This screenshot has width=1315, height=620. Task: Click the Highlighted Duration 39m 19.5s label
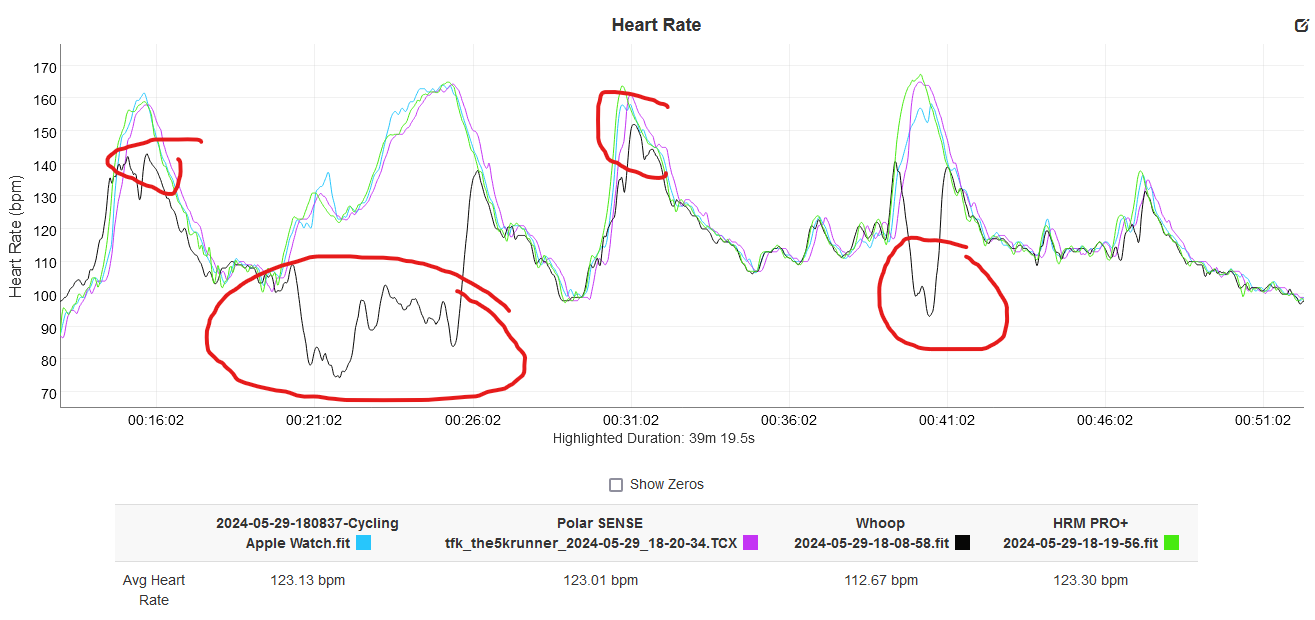click(657, 437)
